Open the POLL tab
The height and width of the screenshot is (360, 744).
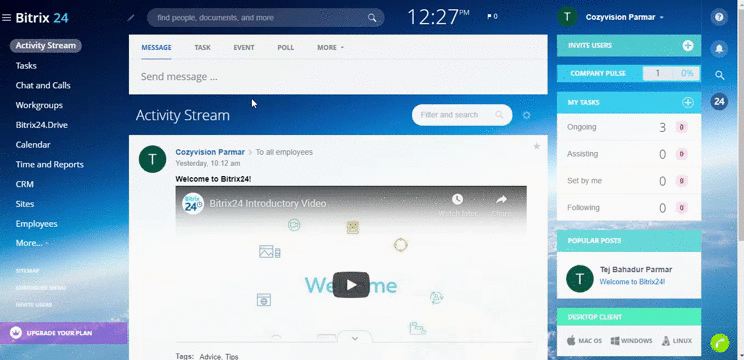(x=286, y=47)
